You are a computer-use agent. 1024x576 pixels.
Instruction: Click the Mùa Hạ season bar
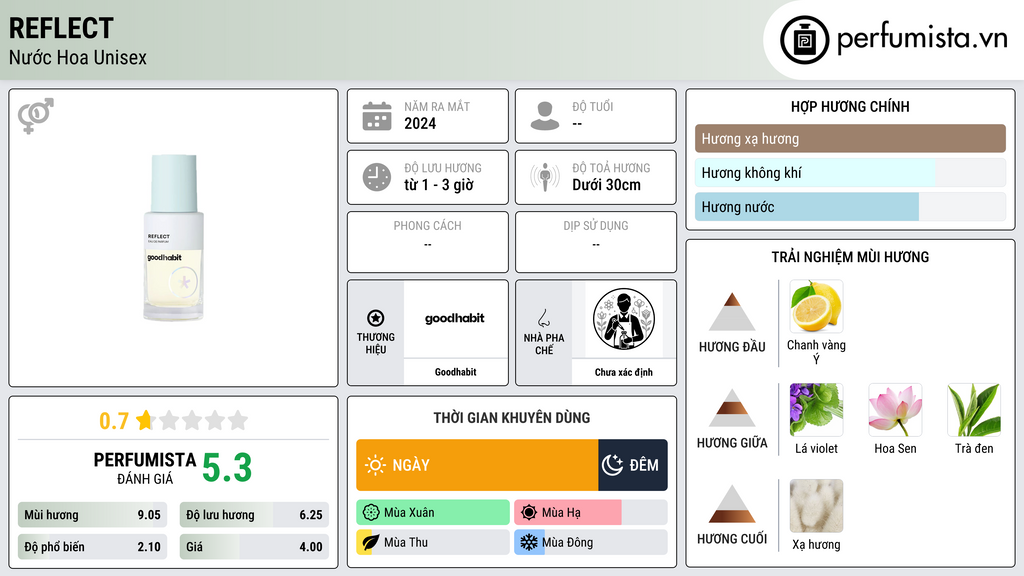591,513
